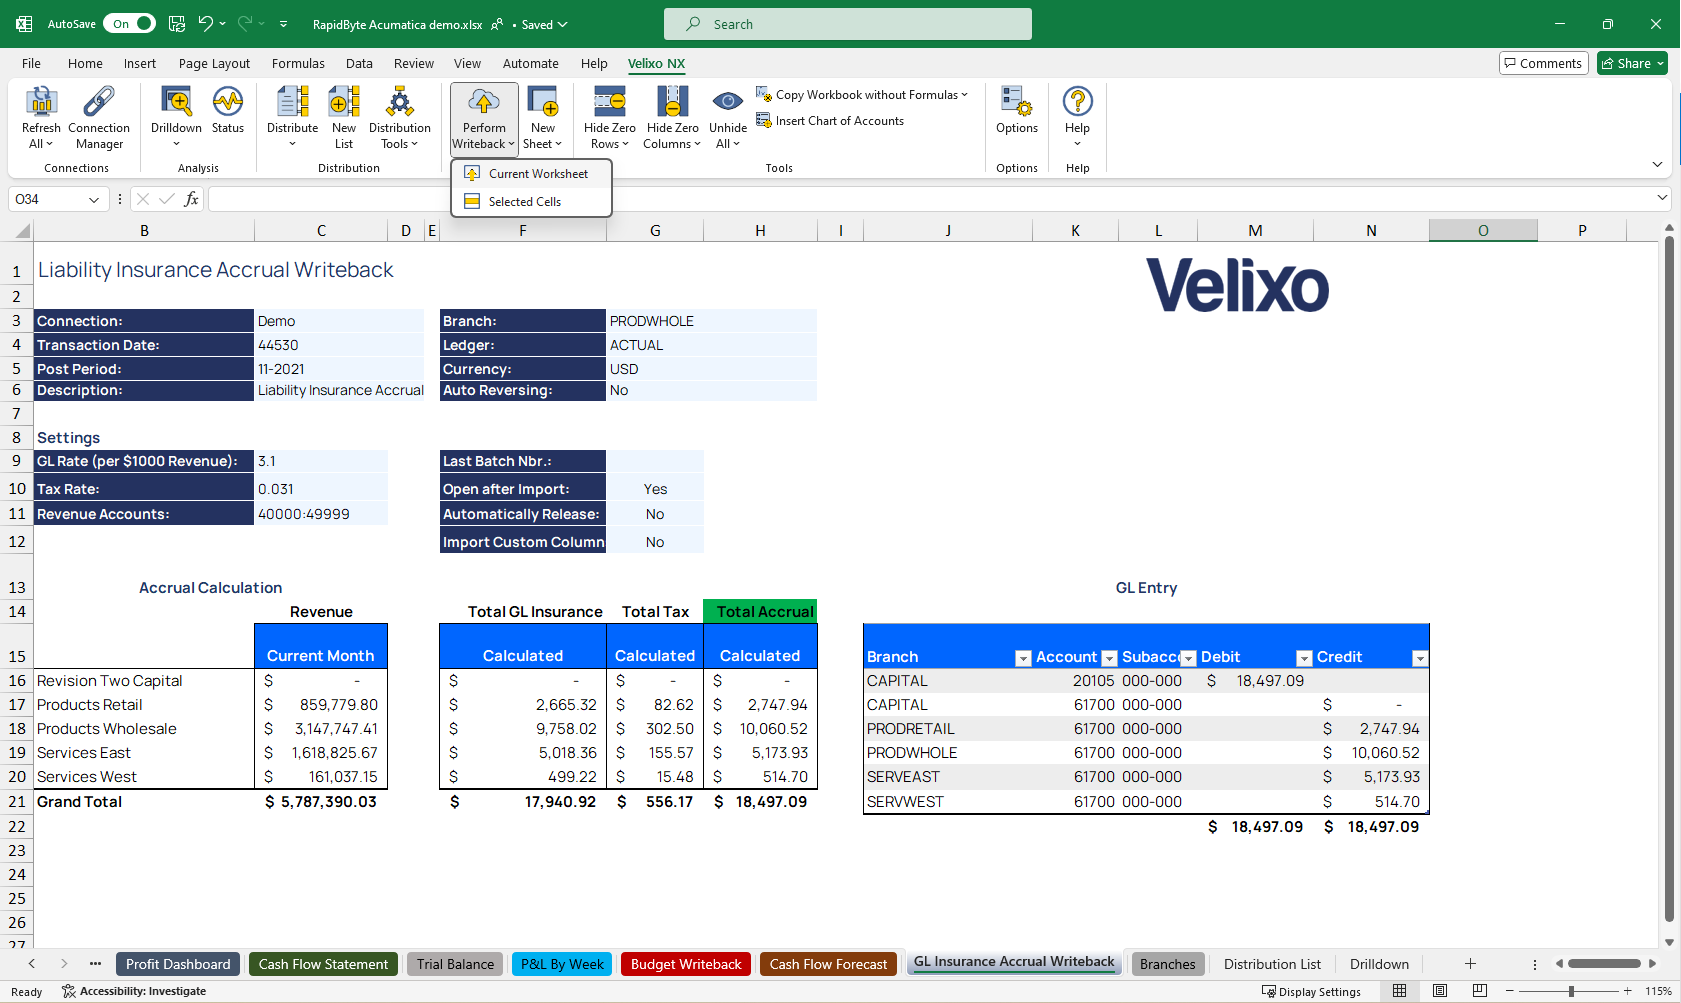Switch to Cash Flow Forecast sheet
Screen dimensions: 1681x1003
(x=828, y=964)
